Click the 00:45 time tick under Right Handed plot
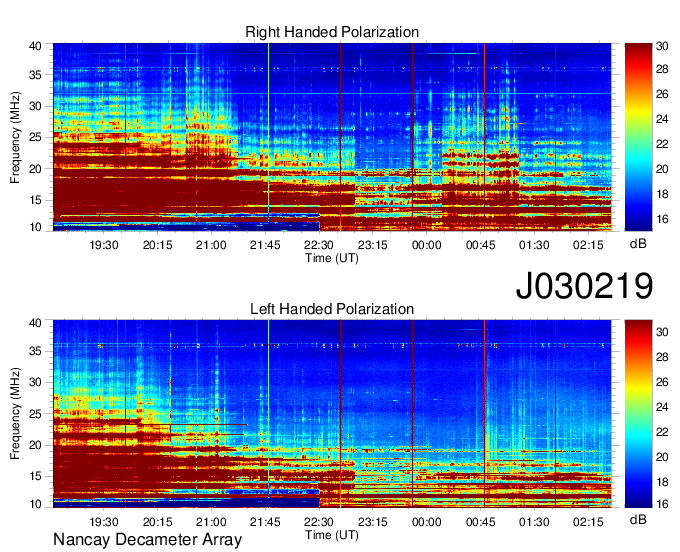The height and width of the screenshot is (552, 680). [481, 245]
